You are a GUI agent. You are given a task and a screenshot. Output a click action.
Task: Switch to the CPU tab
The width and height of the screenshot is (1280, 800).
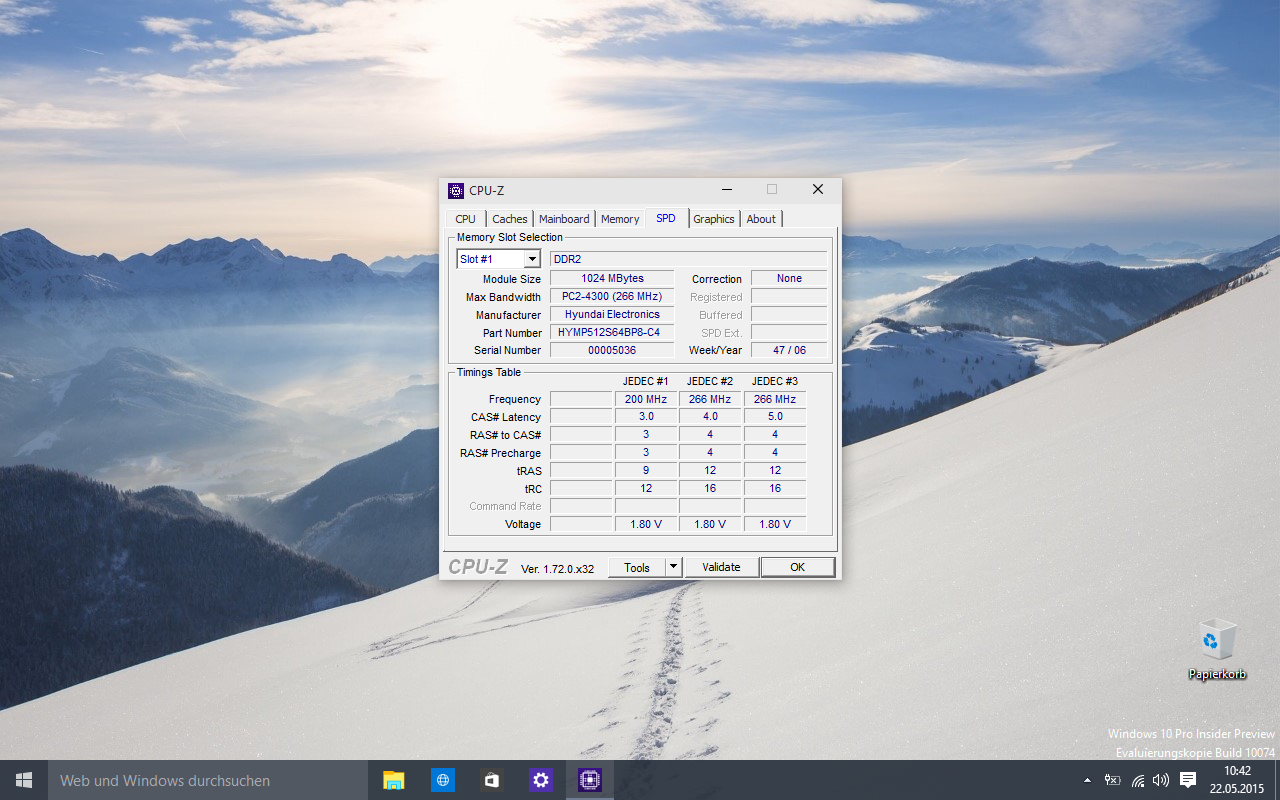466,219
